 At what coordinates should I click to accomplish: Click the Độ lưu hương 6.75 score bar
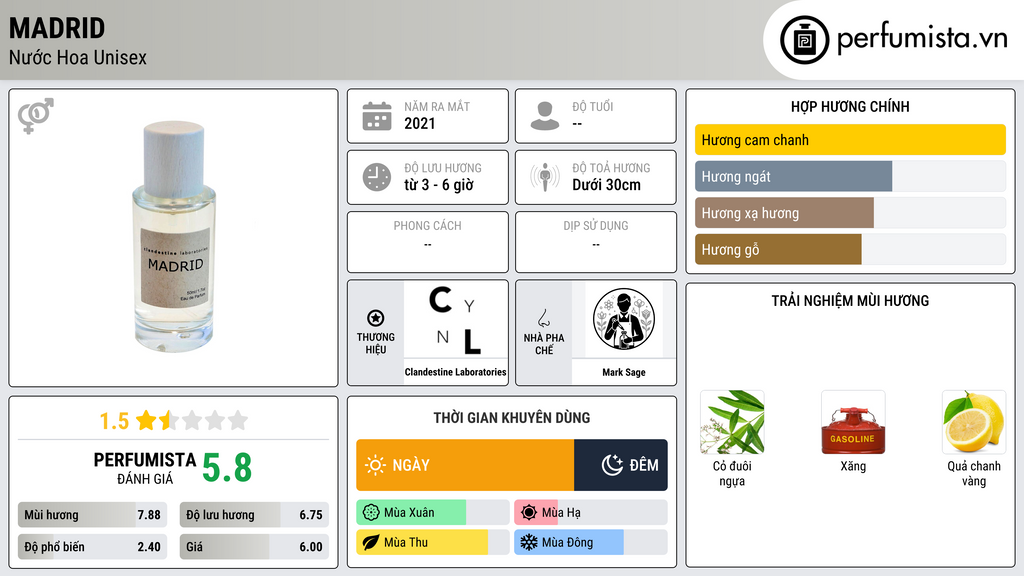click(x=254, y=515)
